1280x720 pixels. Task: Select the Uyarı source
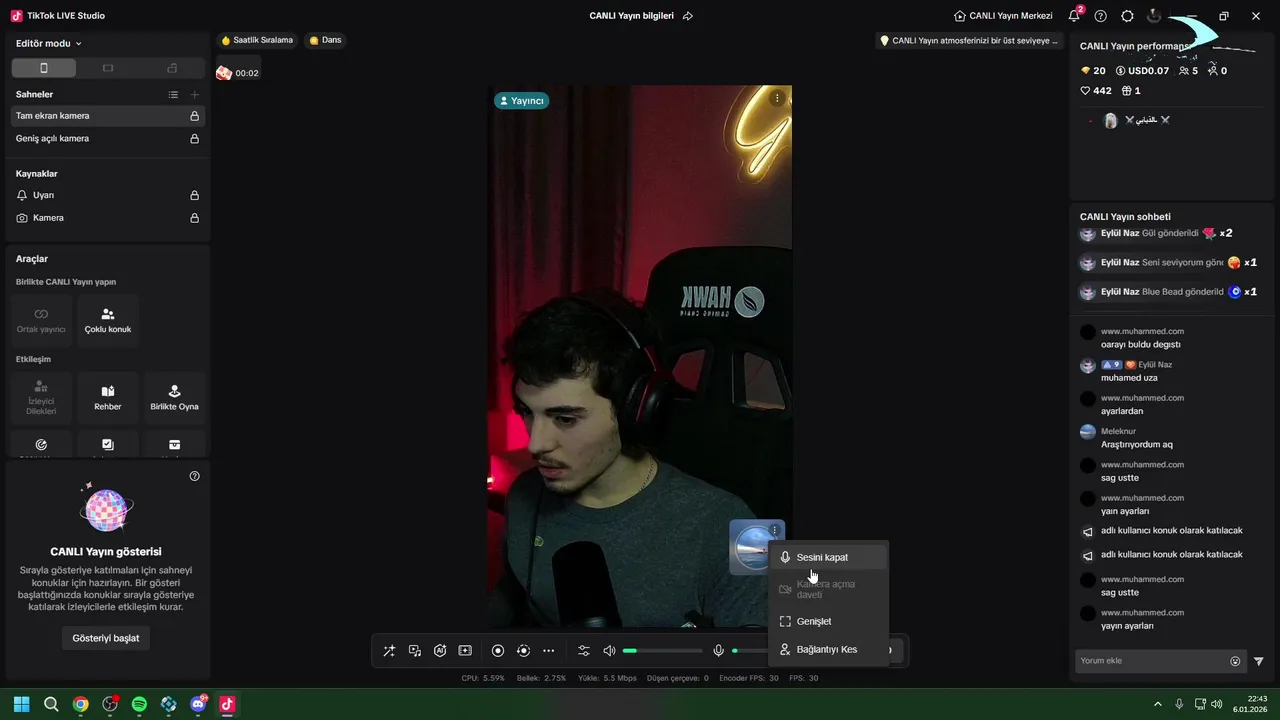coord(108,196)
